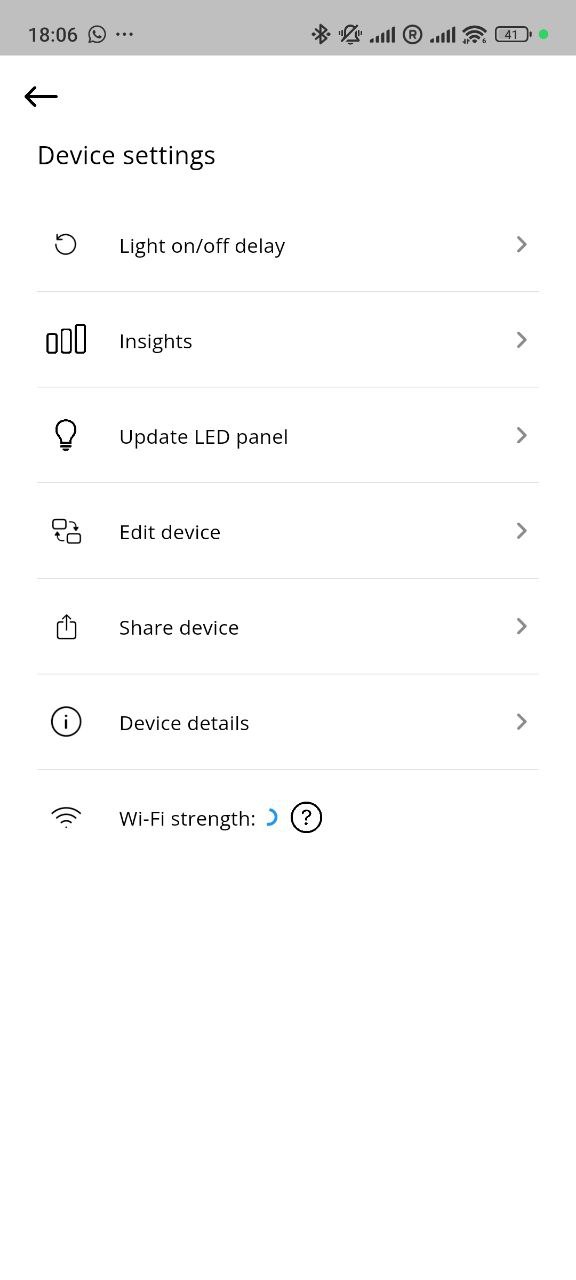Screen dimensions: 576x1280
Task: Click the Wi-Fi strength loading spinner
Action: tap(270, 818)
